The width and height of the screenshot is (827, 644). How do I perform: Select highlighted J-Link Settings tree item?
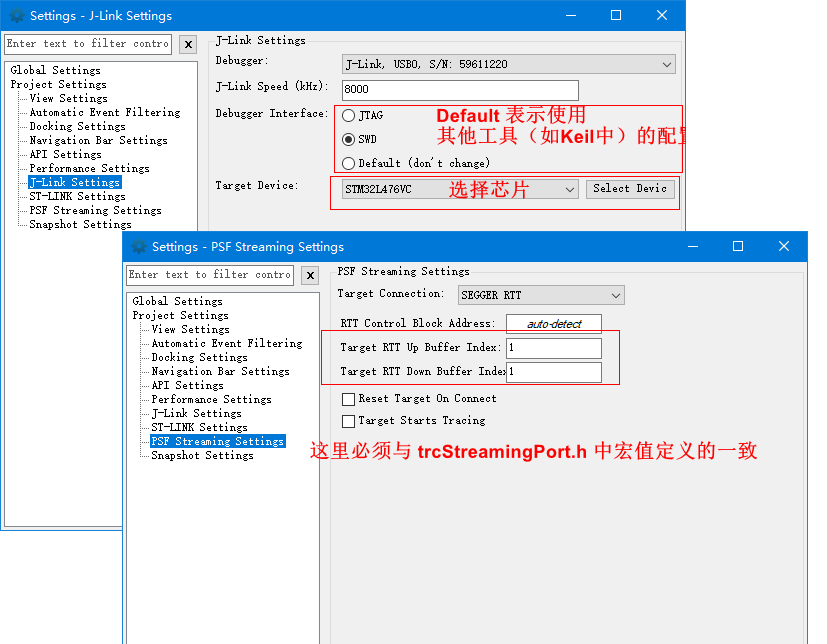coord(75,182)
